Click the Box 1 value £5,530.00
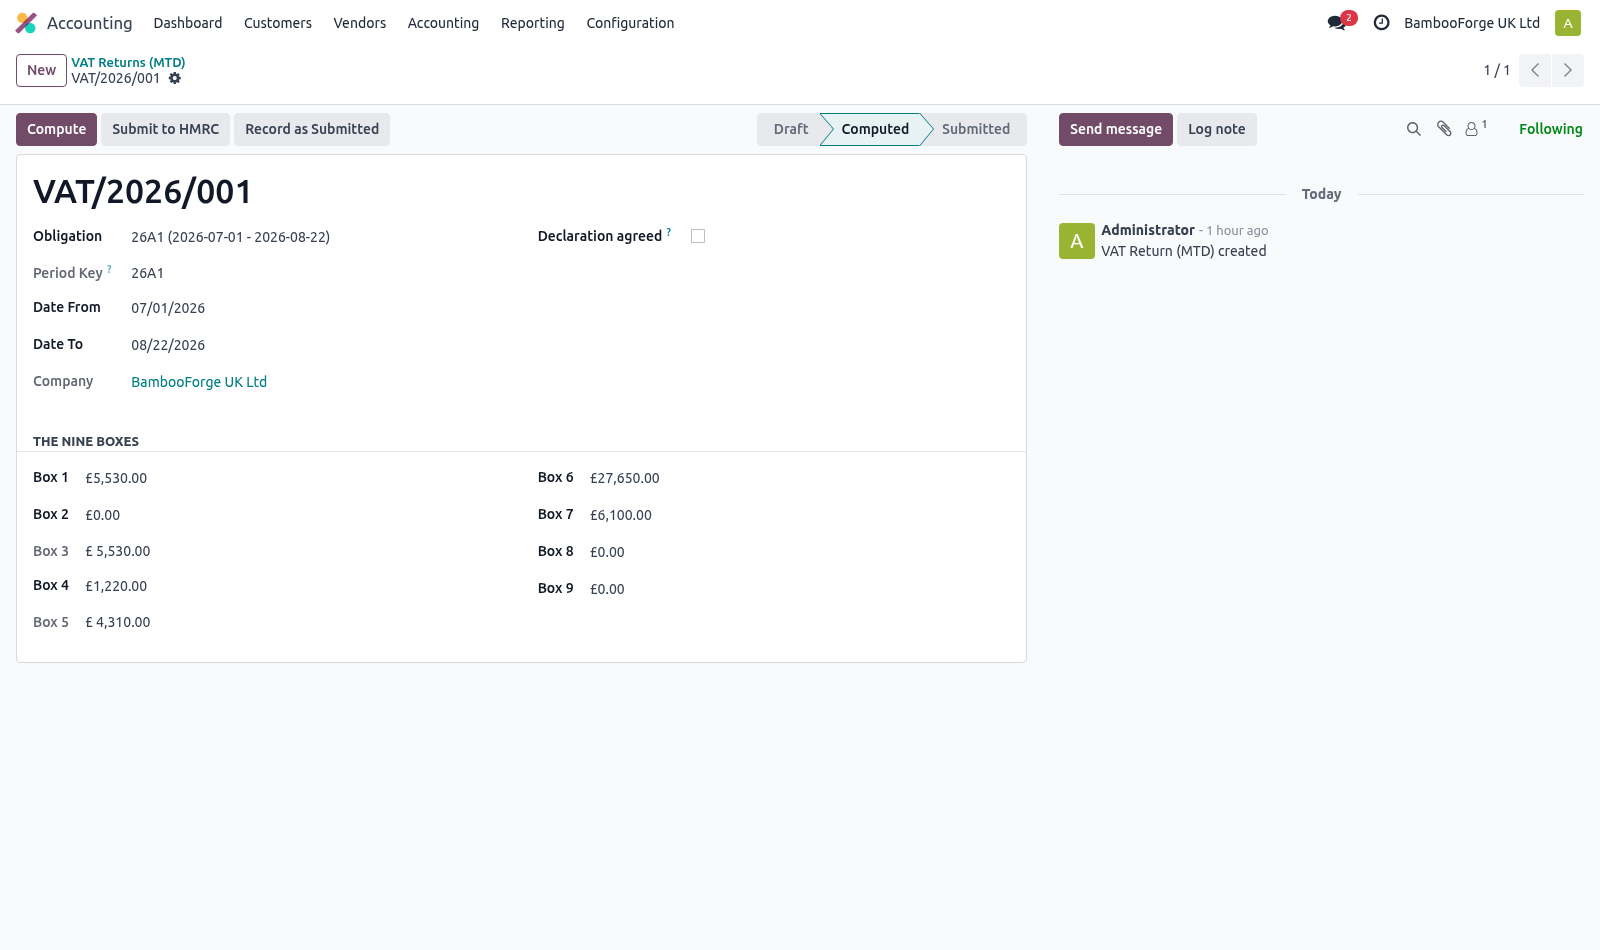The height and width of the screenshot is (950, 1600). tap(116, 478)
